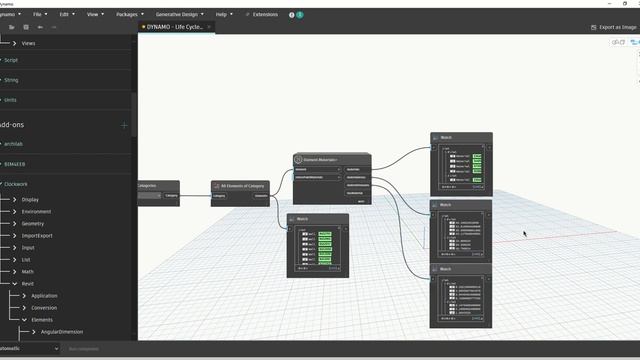Screen dimensions: 640x360
Task: Open the Edit menu
Action: (67, 14)
